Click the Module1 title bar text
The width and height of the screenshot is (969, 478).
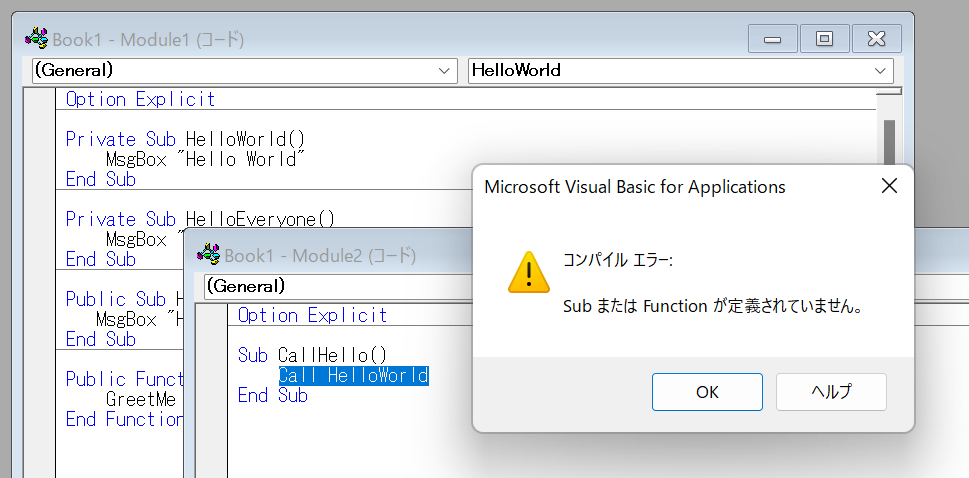click(x=148, y=40)
